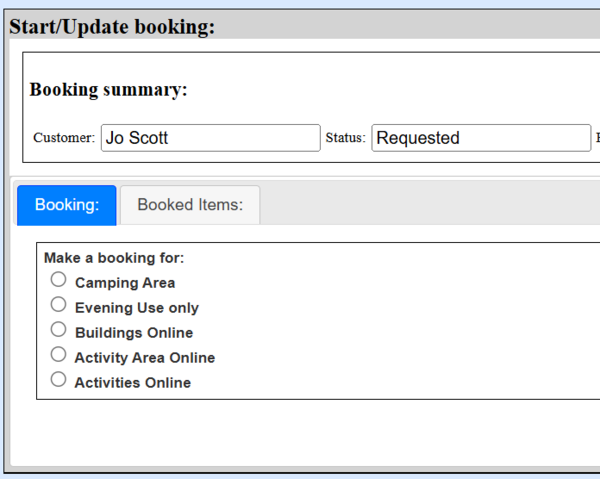The width and height of the screenshot is (600, 479).
Task: Switch to the Booked Items tab
Action: point(190,205)
